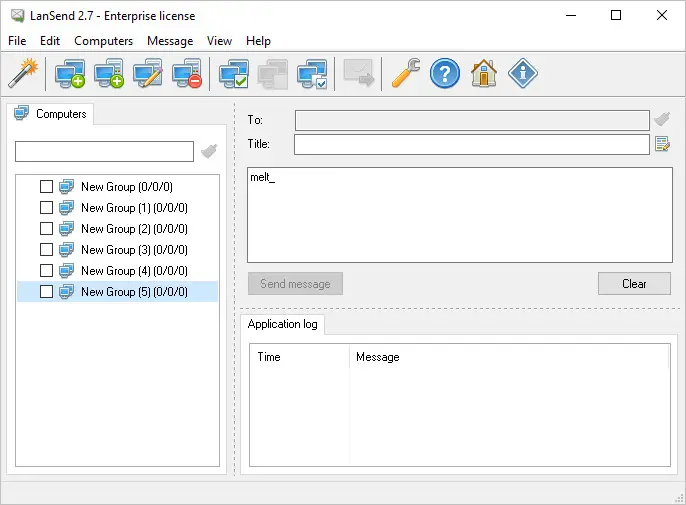Click the Send message button
Screen dimensions: 686x505
pos(295,284)
